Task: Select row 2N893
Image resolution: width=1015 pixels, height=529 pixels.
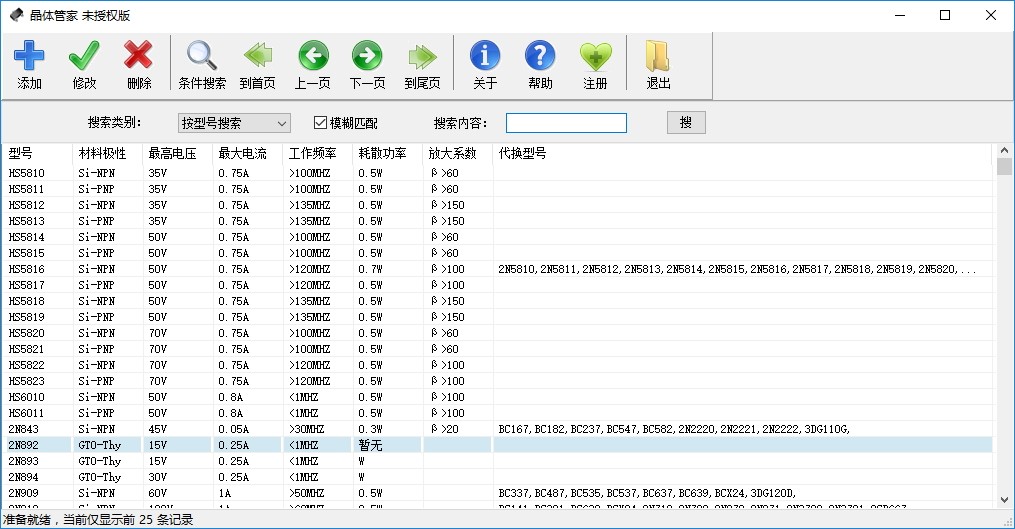Action: click(x=497, y=461)
